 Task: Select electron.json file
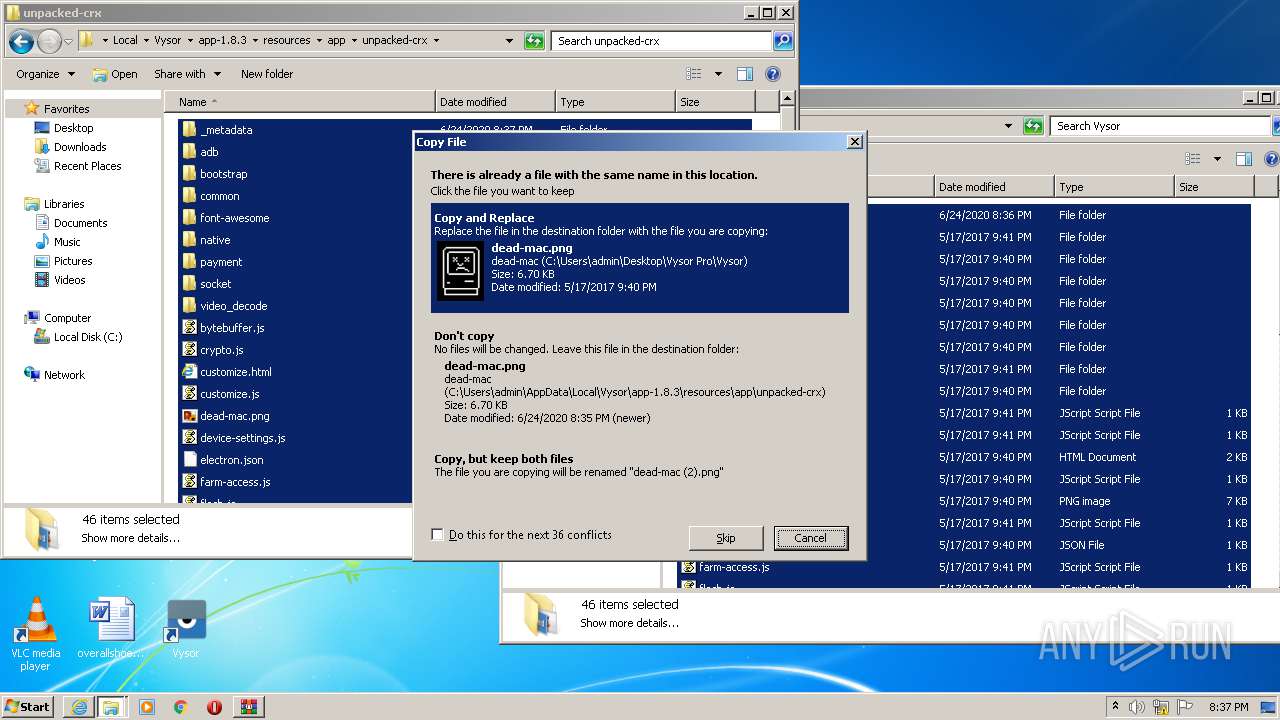pos(231,460)
